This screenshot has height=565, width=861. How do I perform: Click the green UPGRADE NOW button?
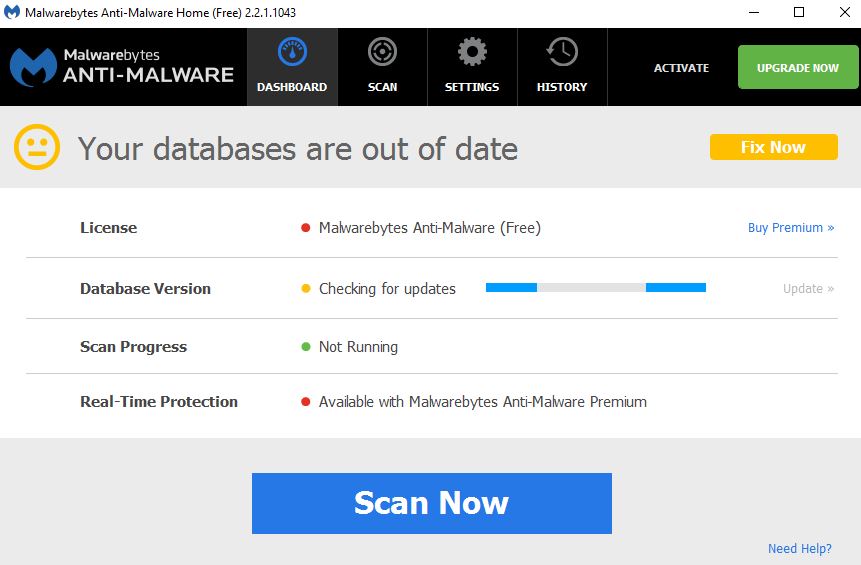point(798,67)
